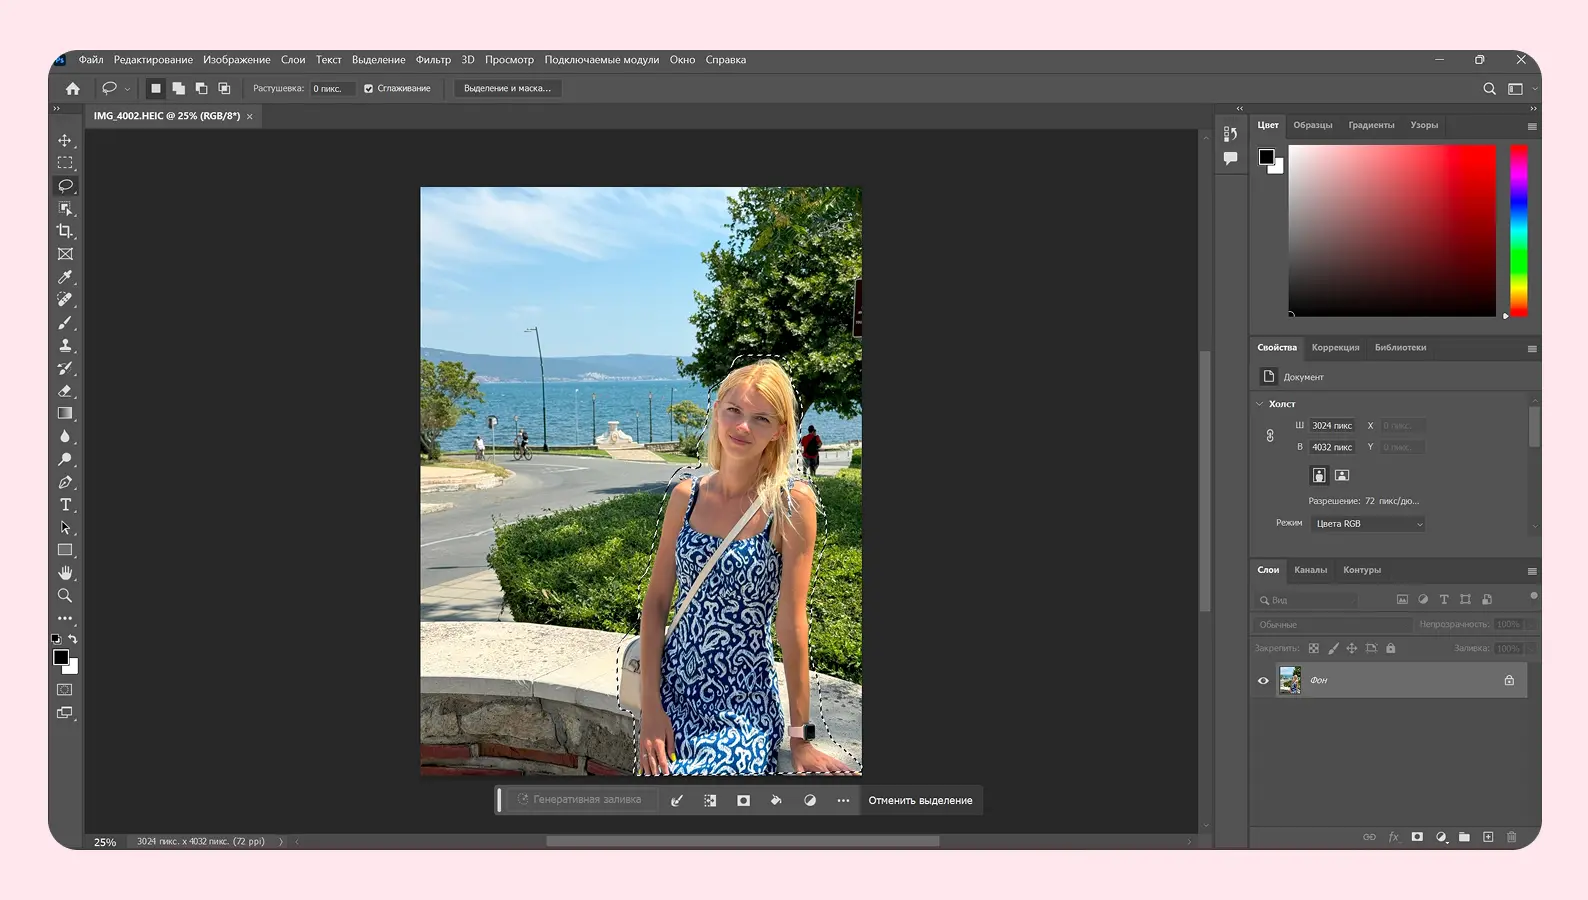The width and height of the screenshot is (1588, 900).
Task: Click the Фон layer thumbnail
Action: 1290,680
